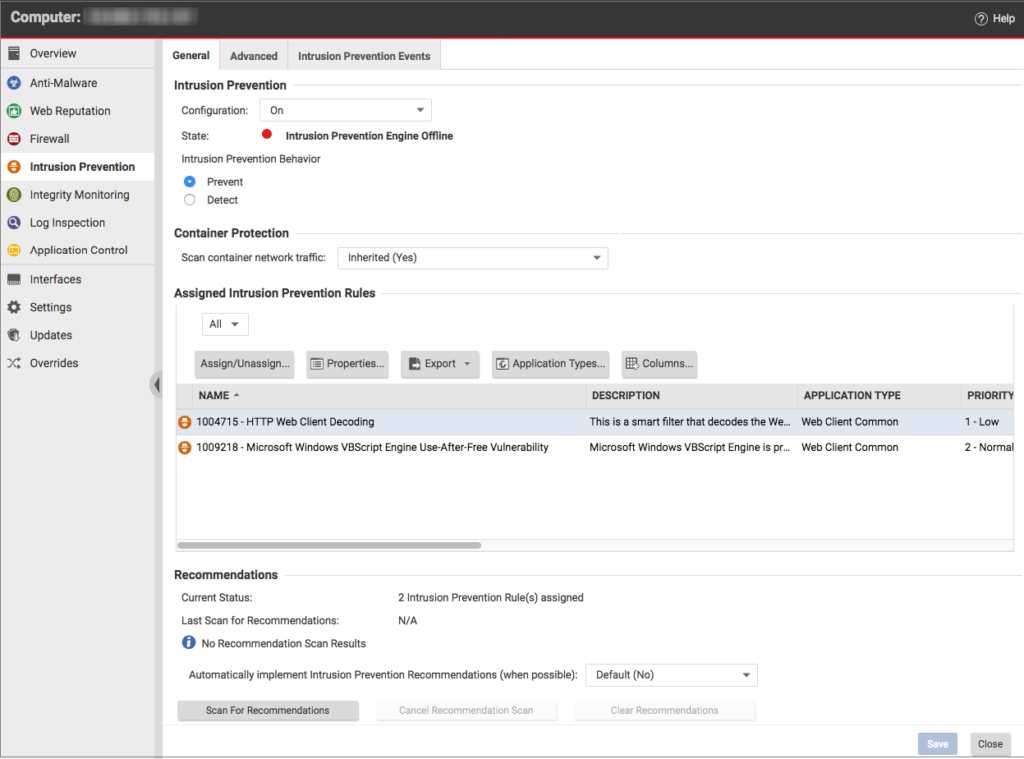The image size is (1024, 759).
Task: Click the Scan For Recommendations button
Action: tap(267, 710)
